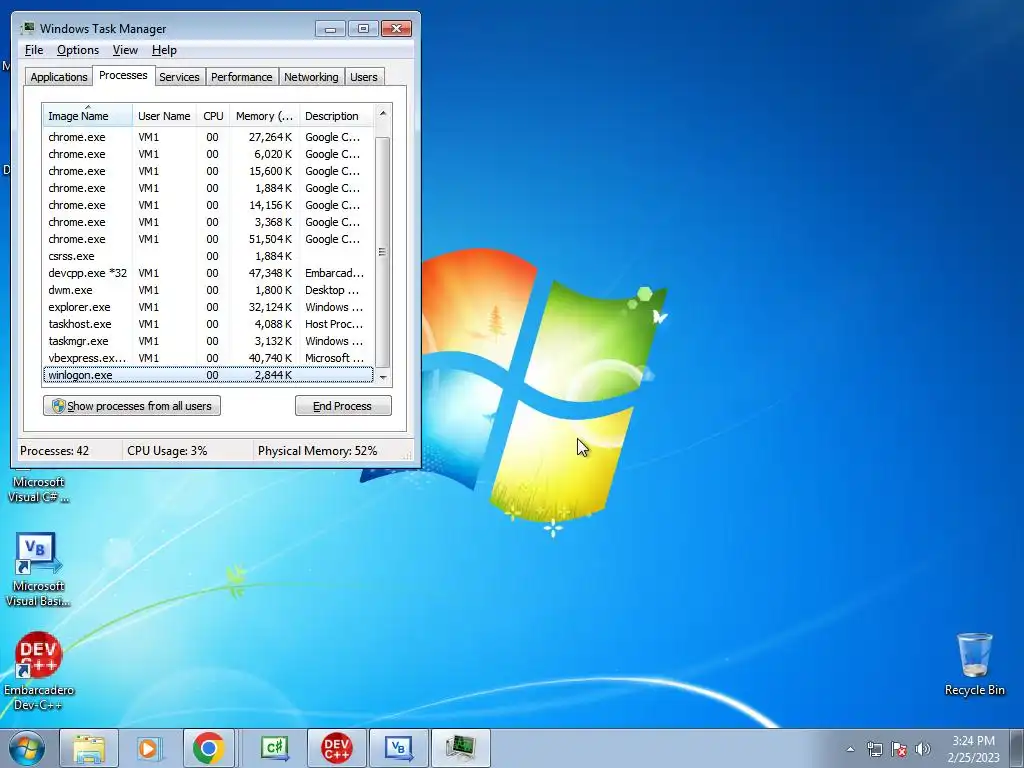1024x768 pixels.
Task: Select chrome.exe using 51,504 K memory
Action: point(208,239)
